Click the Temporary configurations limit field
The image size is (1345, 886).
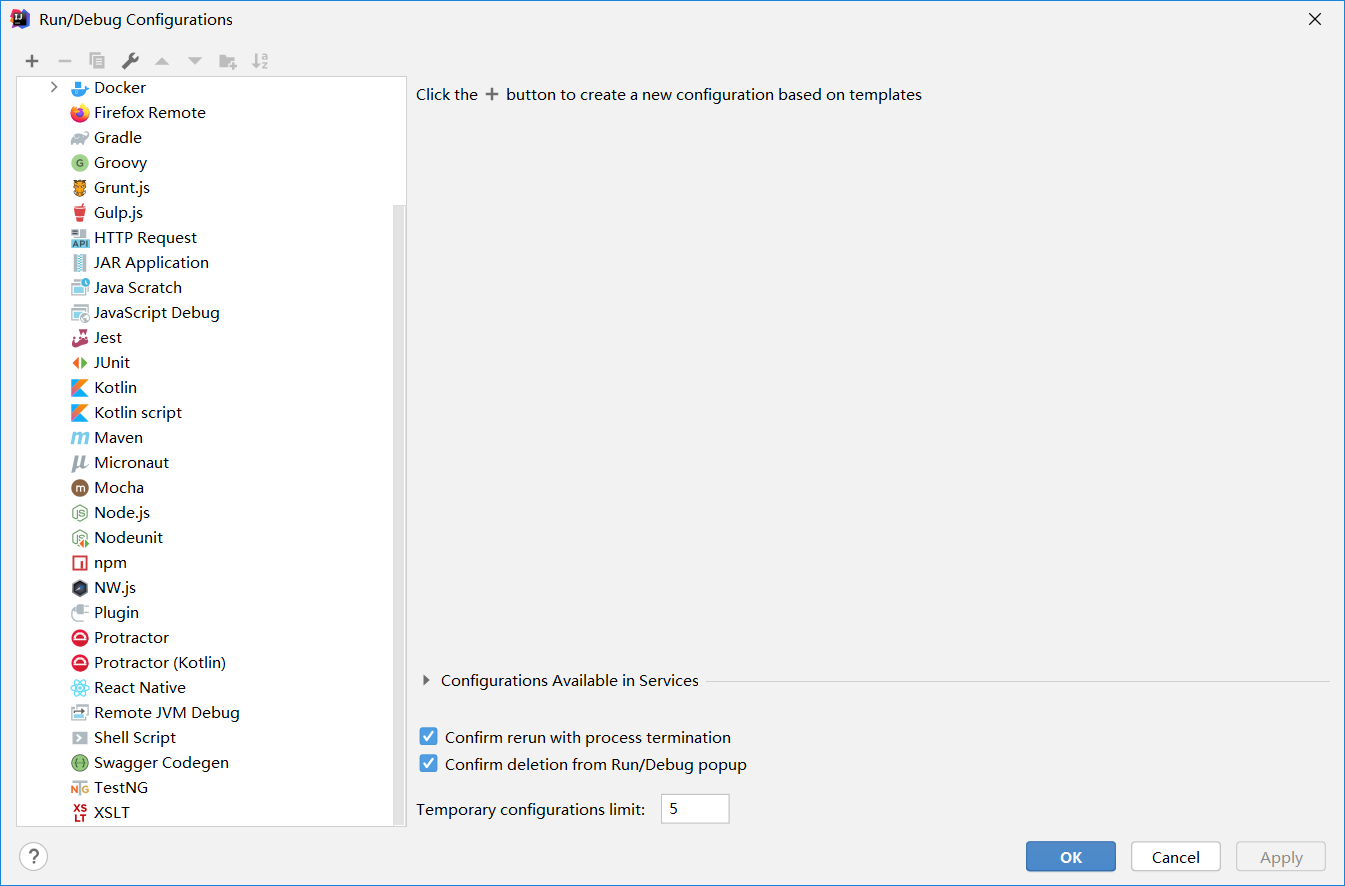pos(695,809)
